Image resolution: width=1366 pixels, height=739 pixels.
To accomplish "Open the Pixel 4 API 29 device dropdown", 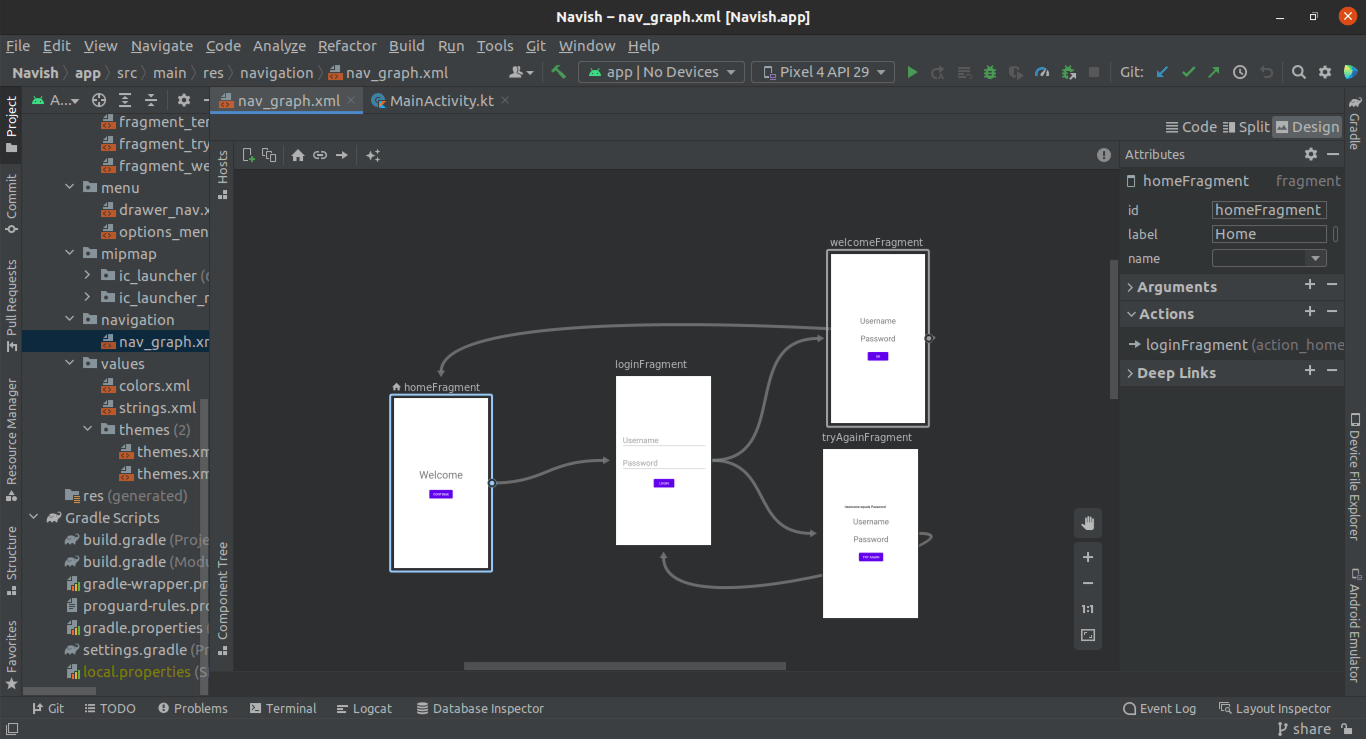I will (824, 72).
